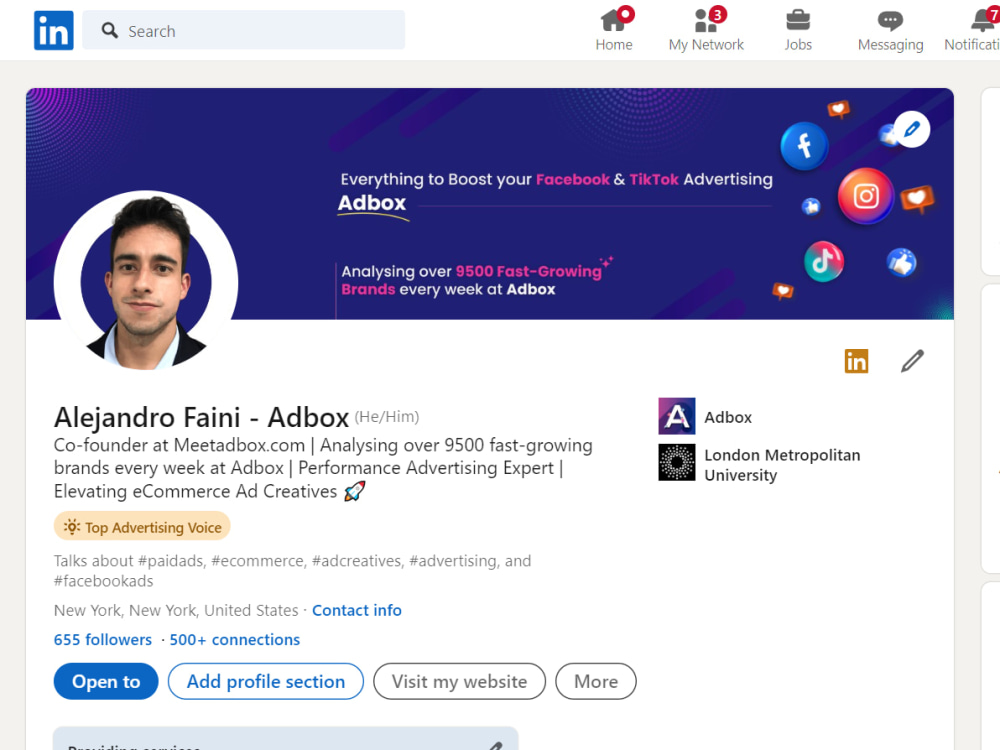Open the My Network icon
1000x750 pixels.
click(x=706, y=22)
